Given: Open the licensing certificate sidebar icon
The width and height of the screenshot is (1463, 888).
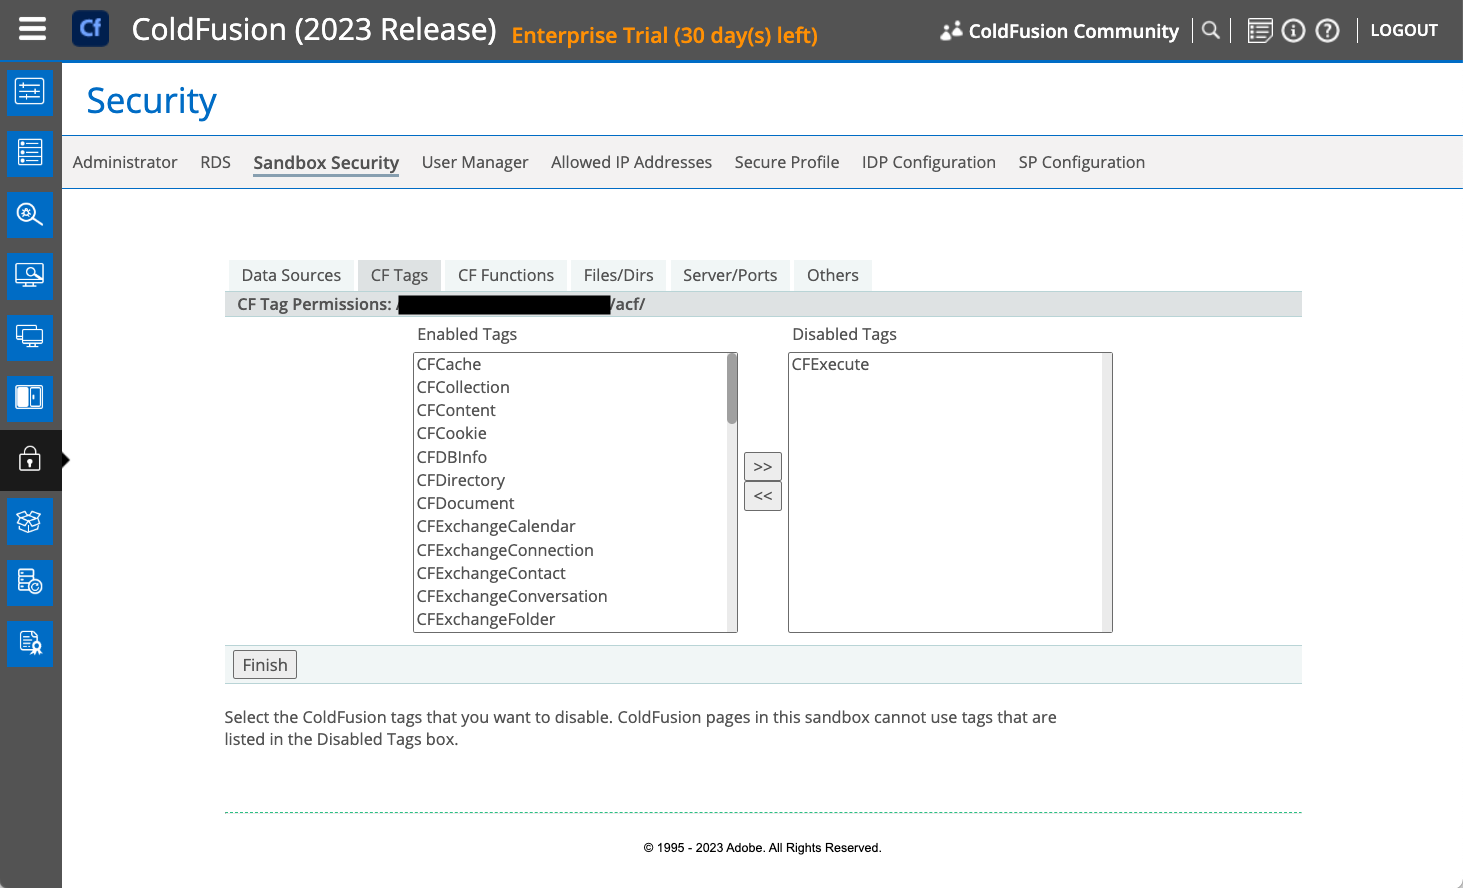Looking at the screenshot, I should pos(30,644).
